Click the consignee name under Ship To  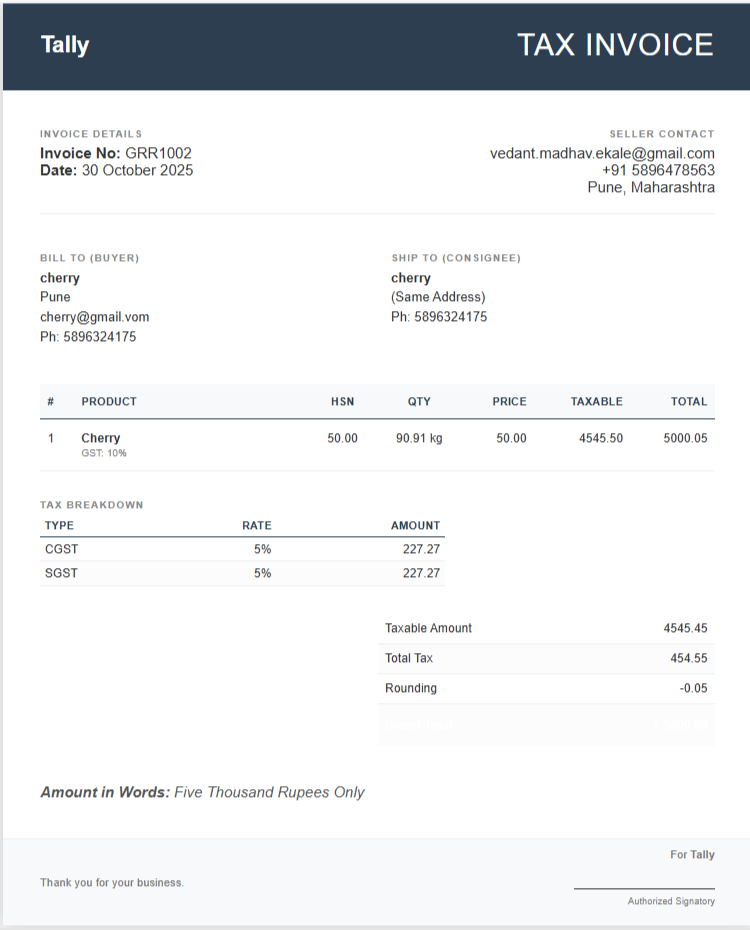411,278
